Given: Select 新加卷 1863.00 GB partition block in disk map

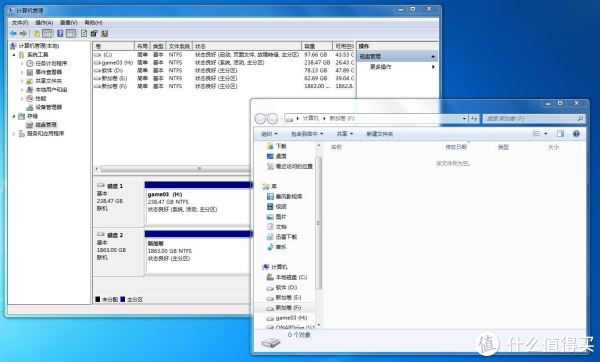Looking at the screenshot, I should coord(198,253).
